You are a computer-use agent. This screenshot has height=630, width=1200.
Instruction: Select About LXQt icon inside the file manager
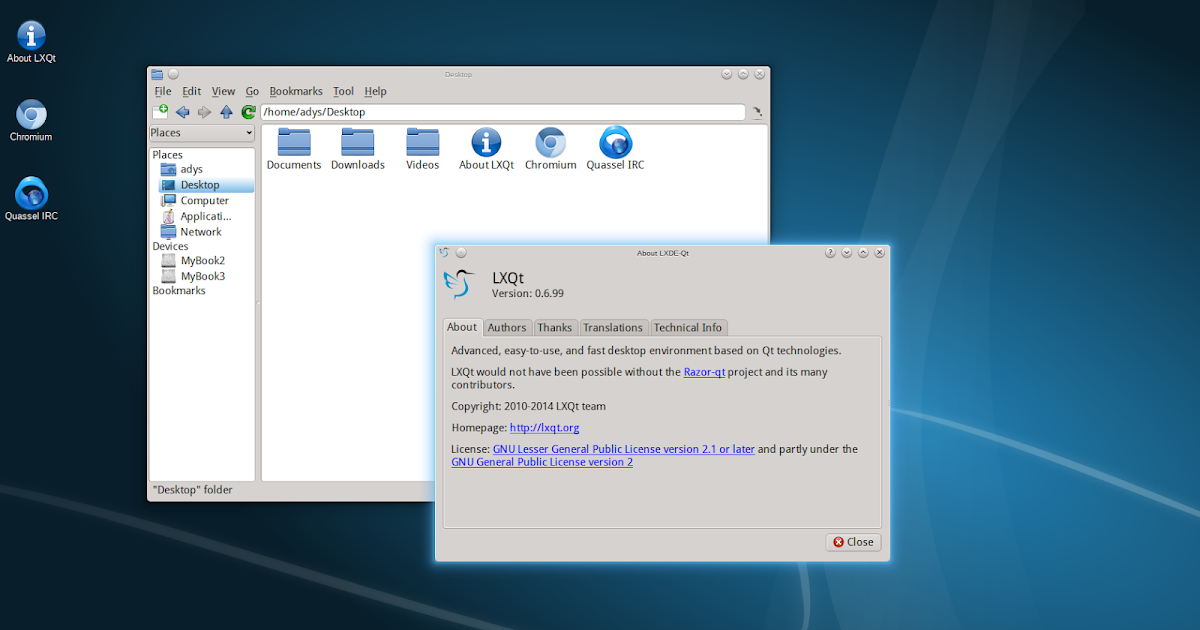(x=486, y=149)
